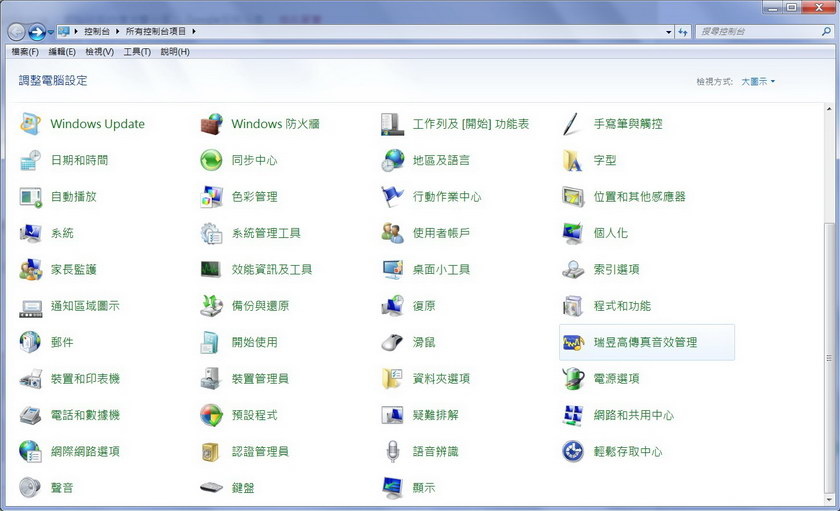Image resolution: width=840 pixels, height=511 pixels.
Task: Click the vertical scrollbar up arrow
Action: (x=829, y=109)
